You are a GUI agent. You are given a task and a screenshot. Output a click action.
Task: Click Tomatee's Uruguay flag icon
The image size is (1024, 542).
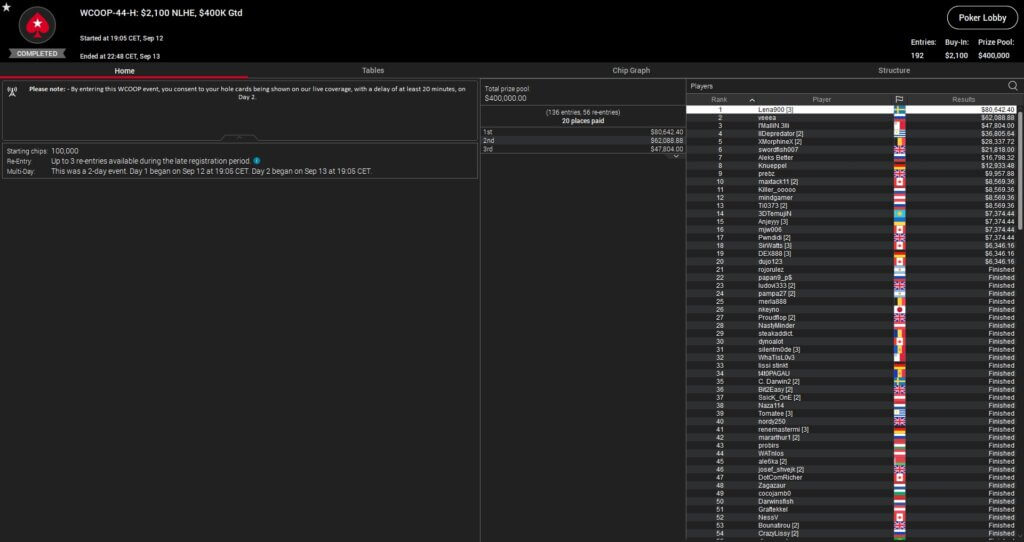click(x=899, y=413)
